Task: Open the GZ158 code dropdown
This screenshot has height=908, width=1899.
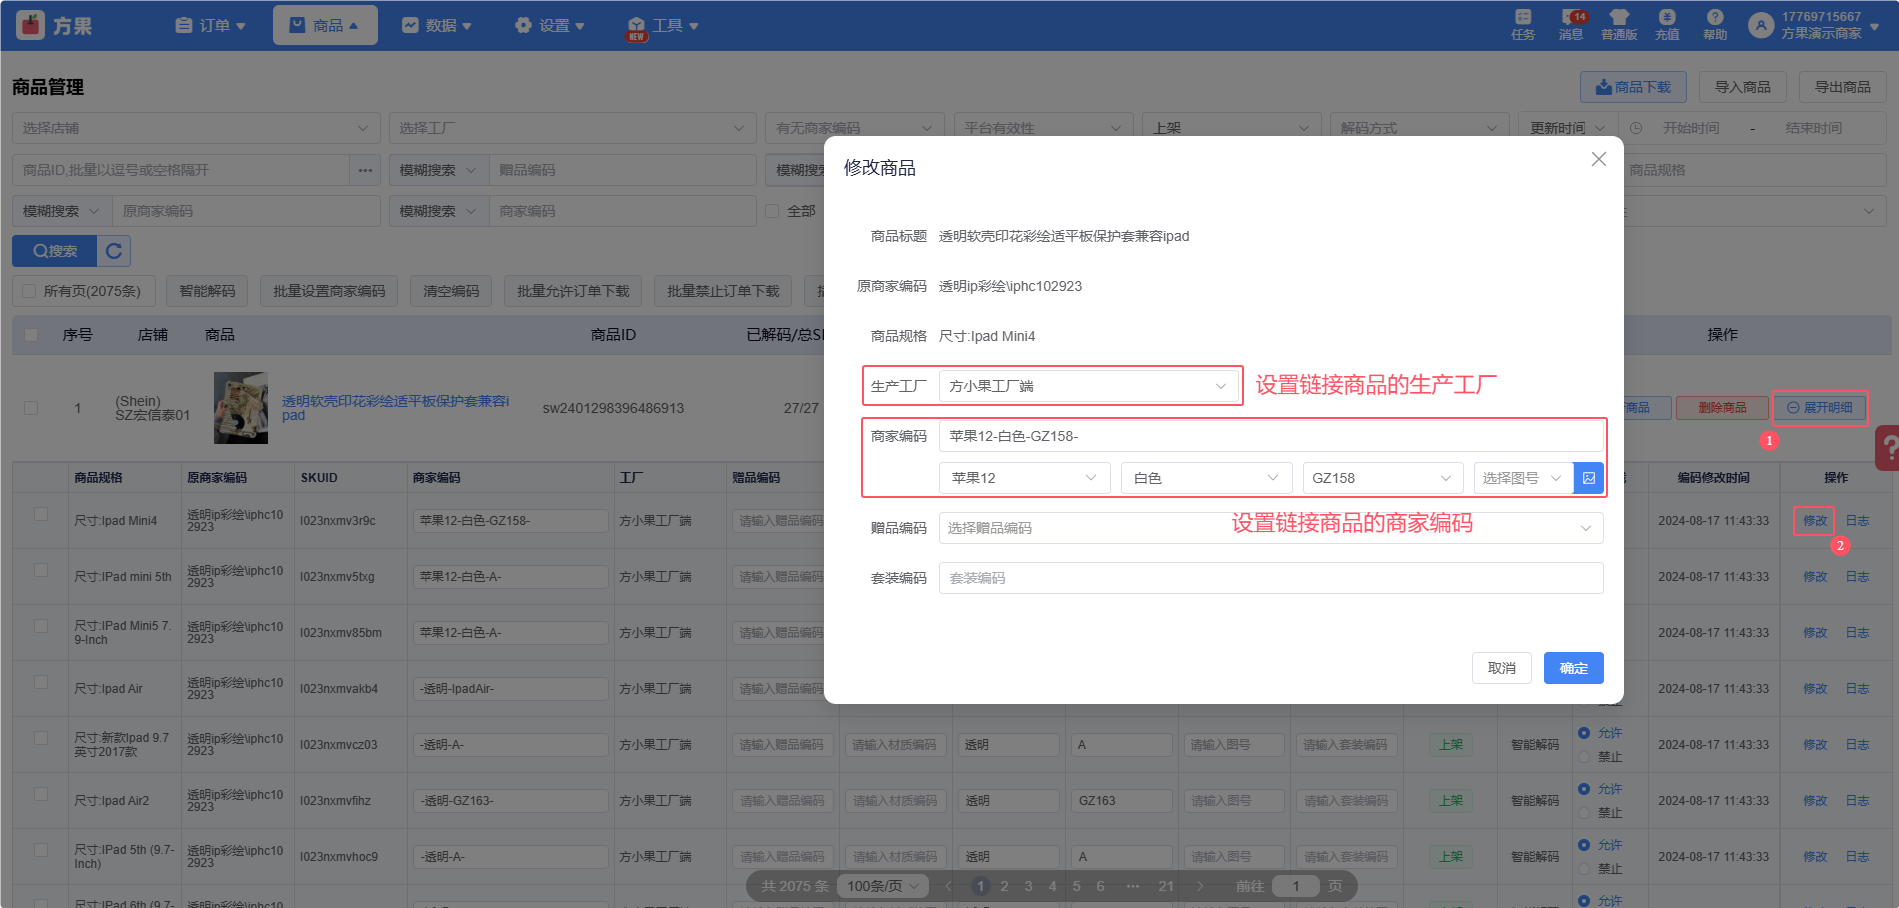Action: 1380,478
